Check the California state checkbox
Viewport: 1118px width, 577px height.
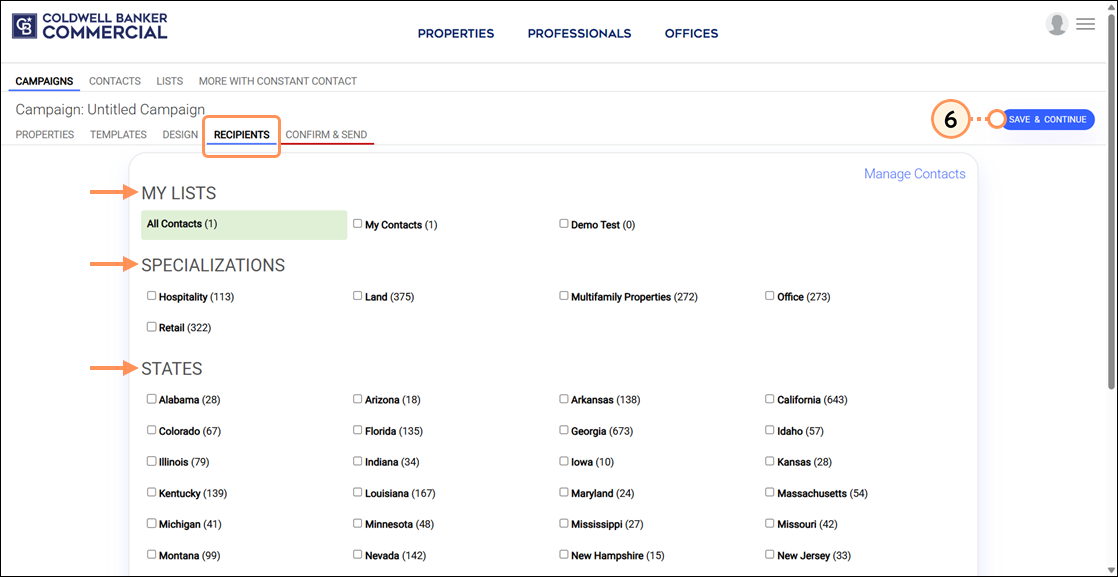[769, 398]
